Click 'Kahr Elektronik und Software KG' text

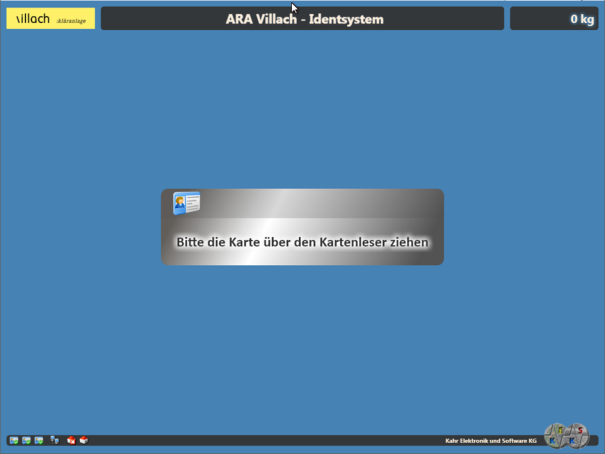(x=491, y=440)
